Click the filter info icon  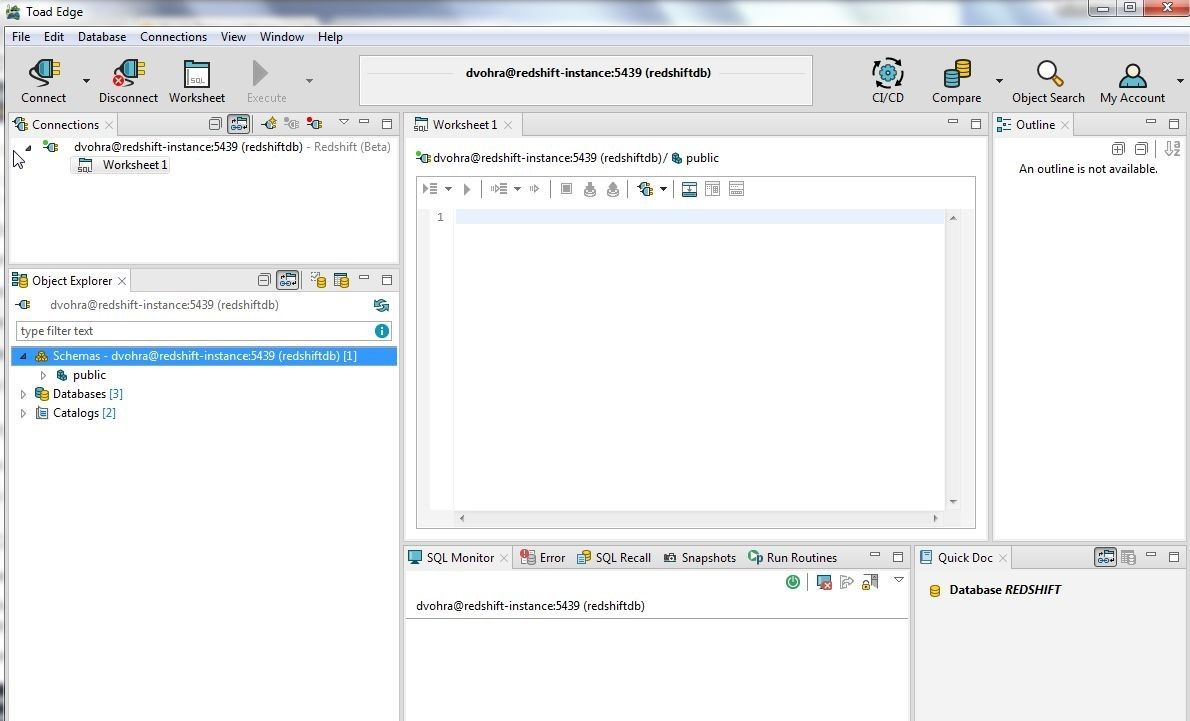(x=382, y=331)
